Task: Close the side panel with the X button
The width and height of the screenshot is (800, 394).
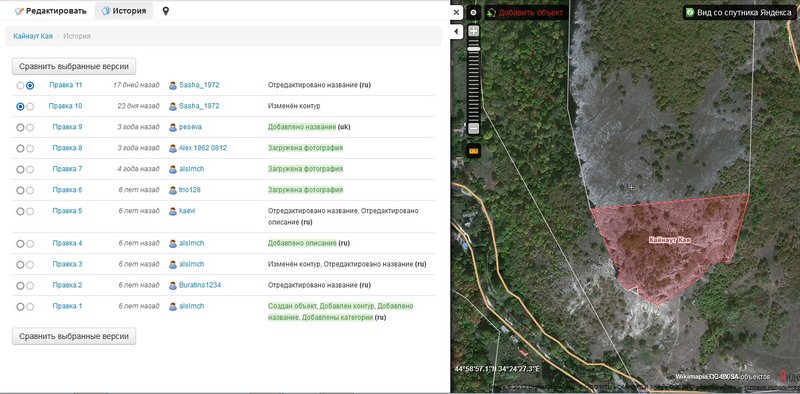Action: 457,12
